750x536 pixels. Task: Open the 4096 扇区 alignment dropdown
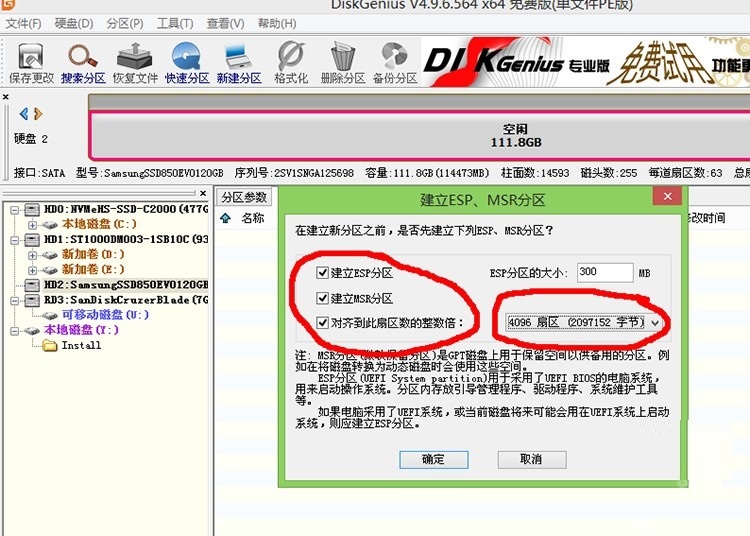click(584, 323)
